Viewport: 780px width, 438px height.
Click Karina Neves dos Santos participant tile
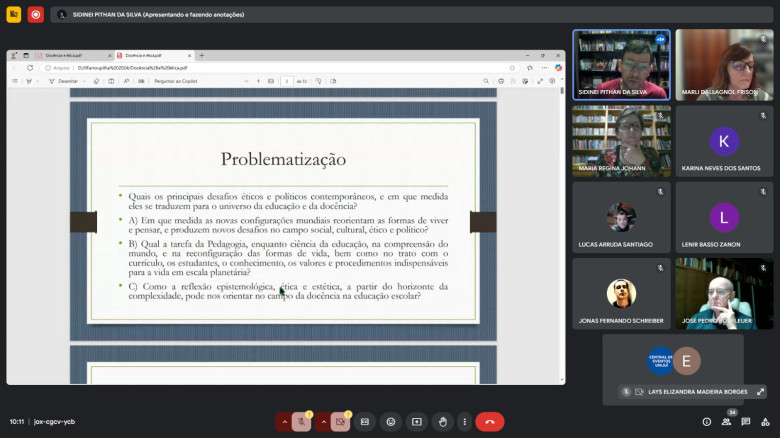(x=724, y=141)
